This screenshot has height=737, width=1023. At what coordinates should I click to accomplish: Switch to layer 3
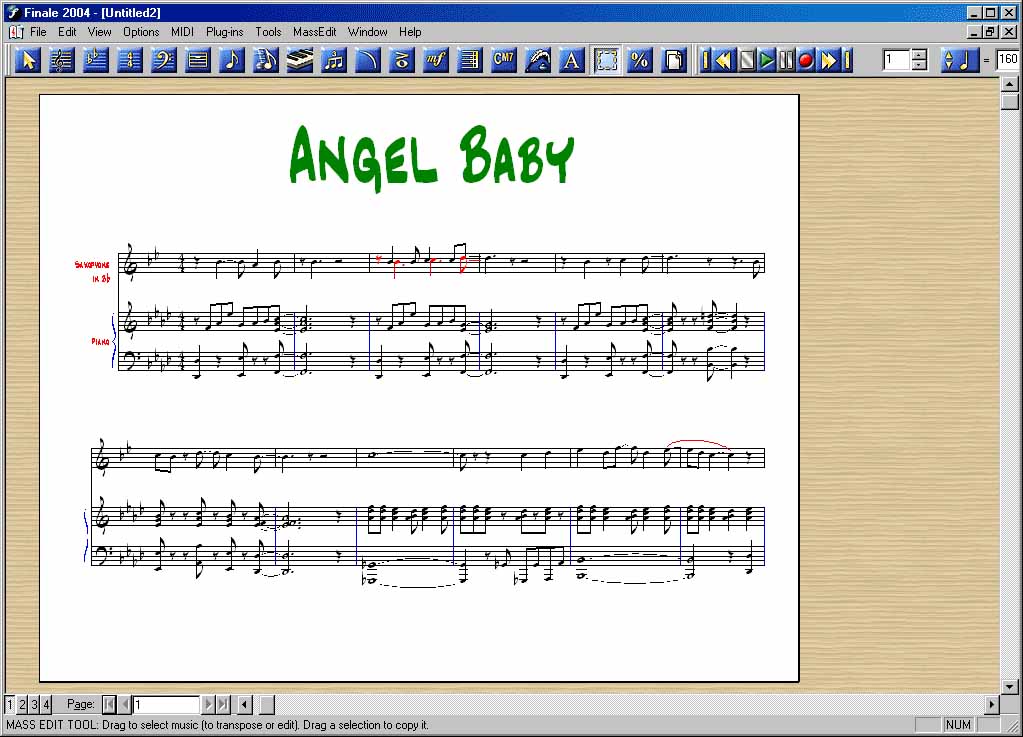pyautogui.click(x=35, y=704)
